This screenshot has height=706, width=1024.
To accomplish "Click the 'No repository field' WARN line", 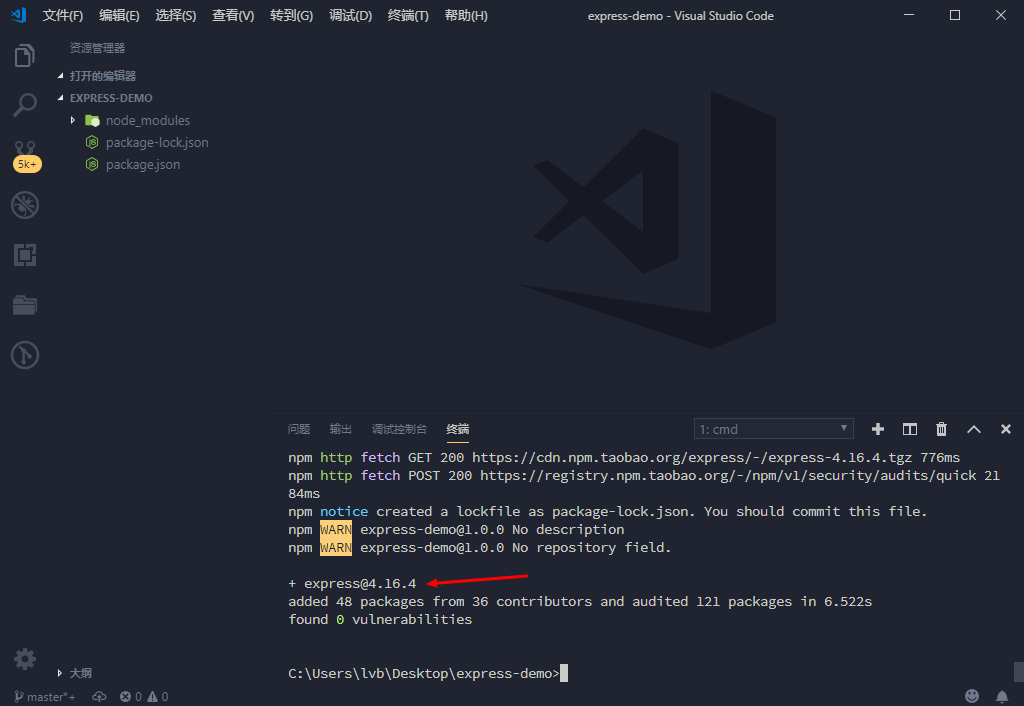I will [480, 547].
